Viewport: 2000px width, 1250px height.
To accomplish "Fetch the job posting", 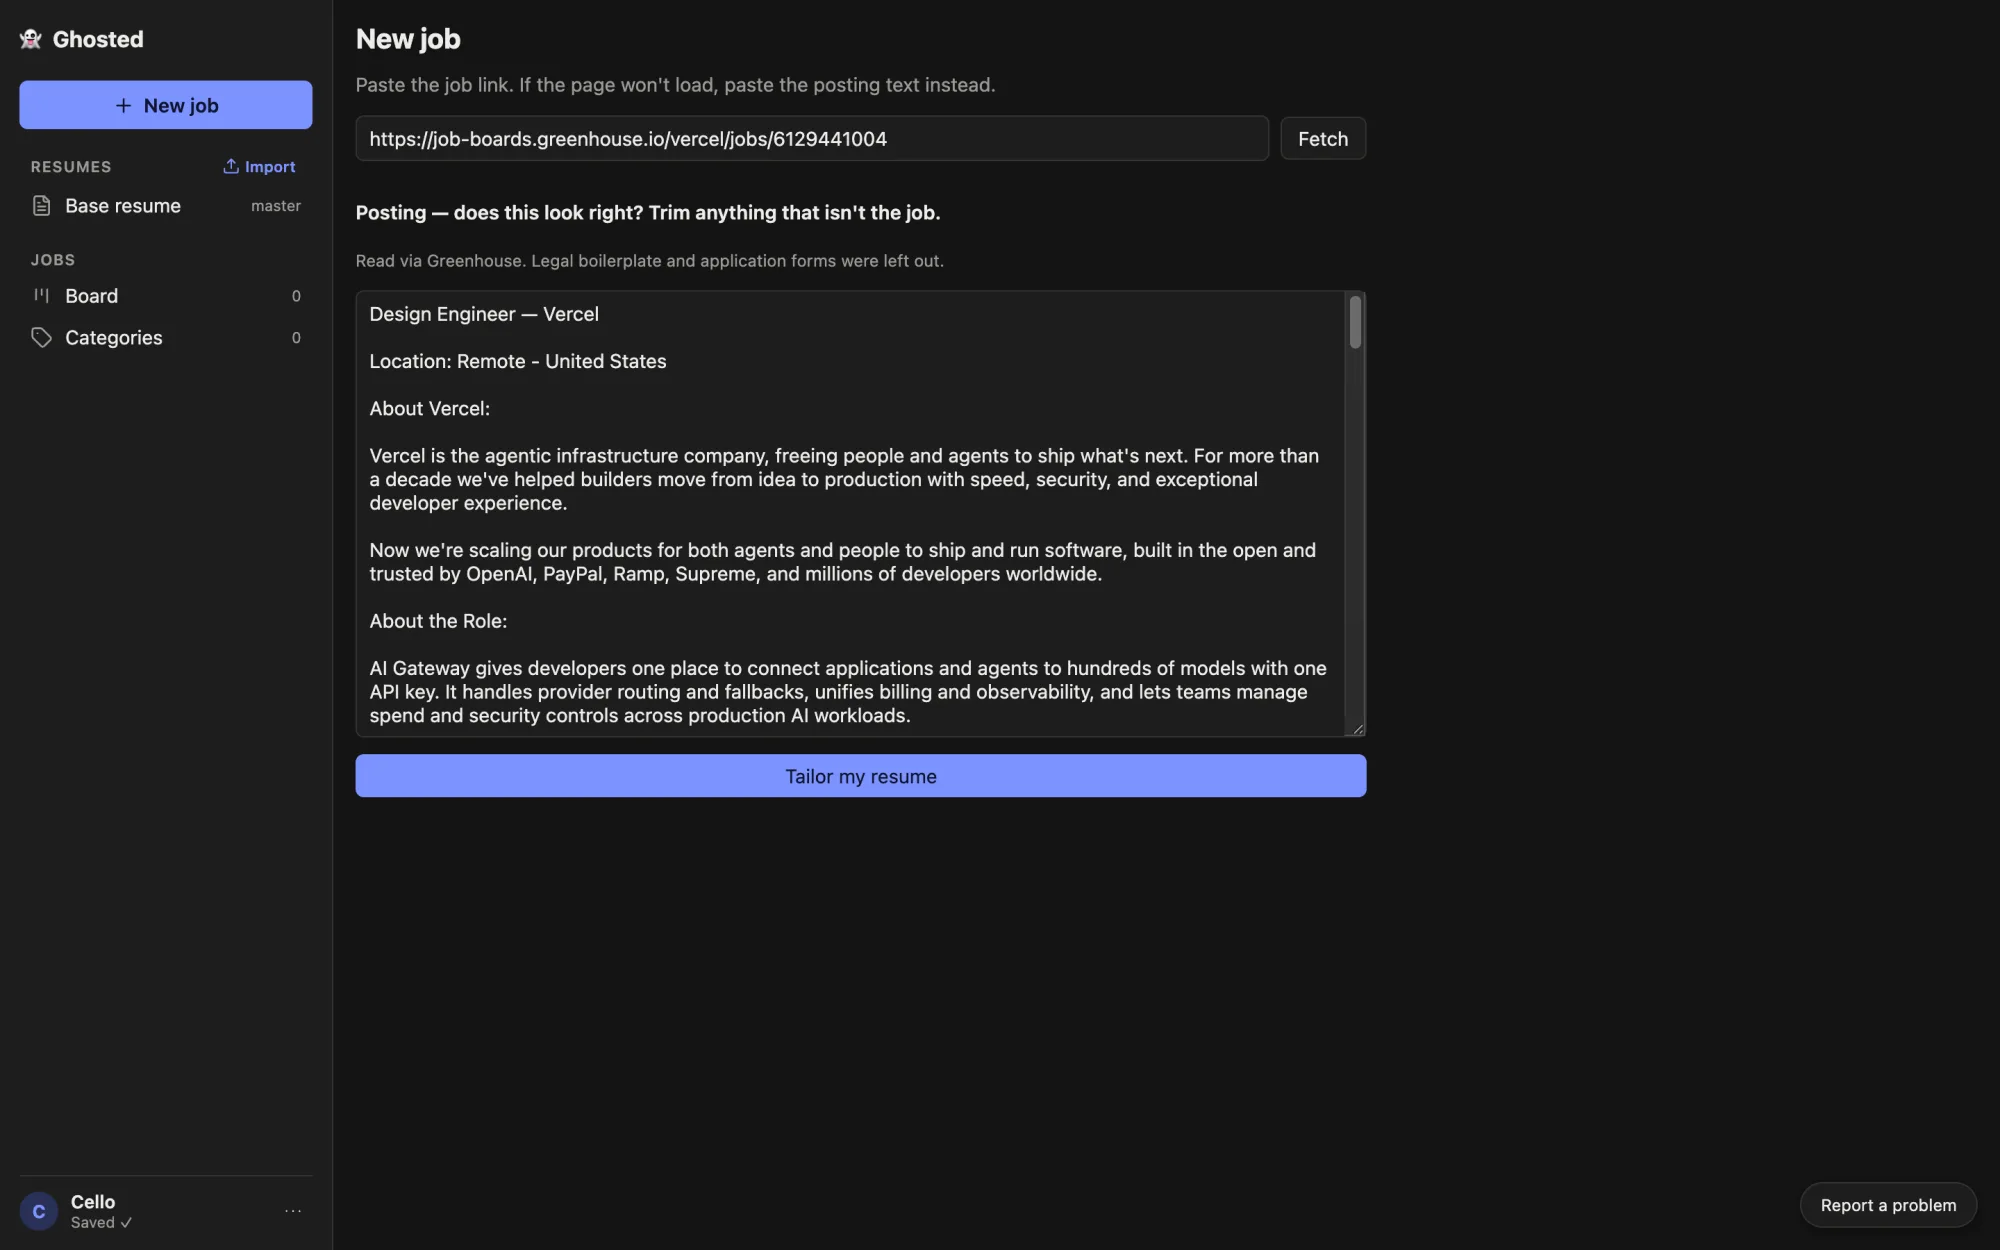I will pyautogui.click(x=1323, y=138).
